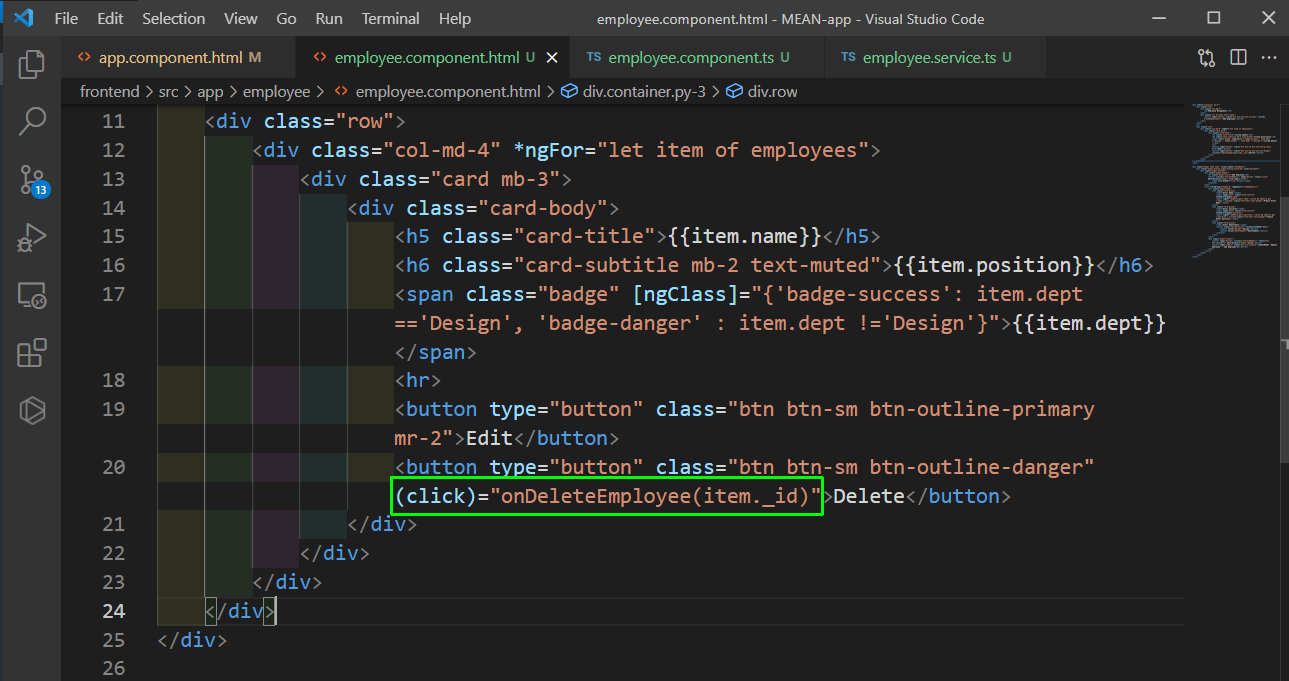
Task: Open the View menu
Action: (240, 19)
